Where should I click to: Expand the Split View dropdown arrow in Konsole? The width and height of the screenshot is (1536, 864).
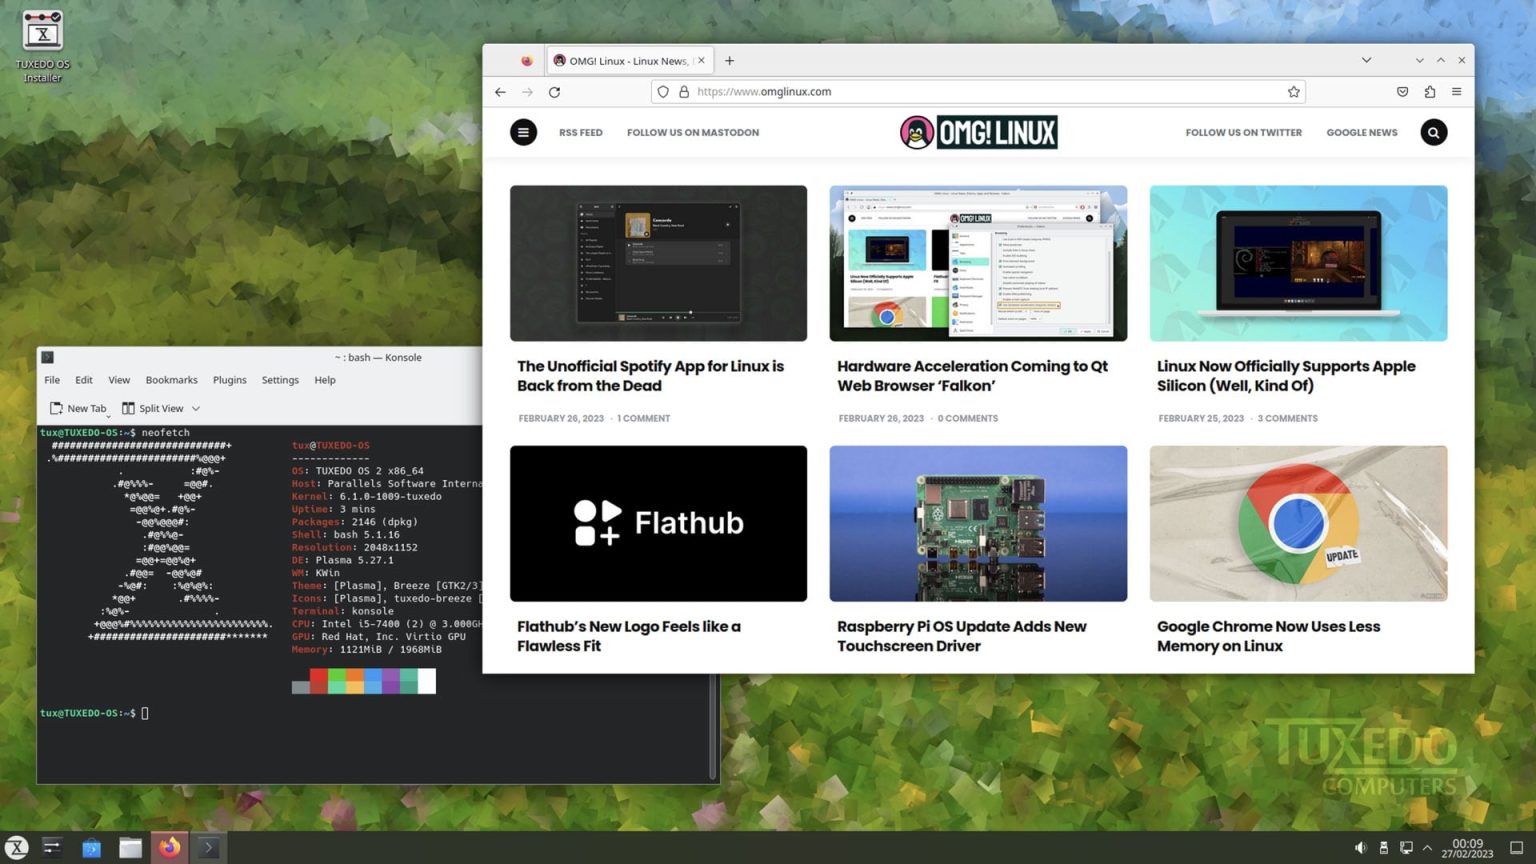[196, 408]
